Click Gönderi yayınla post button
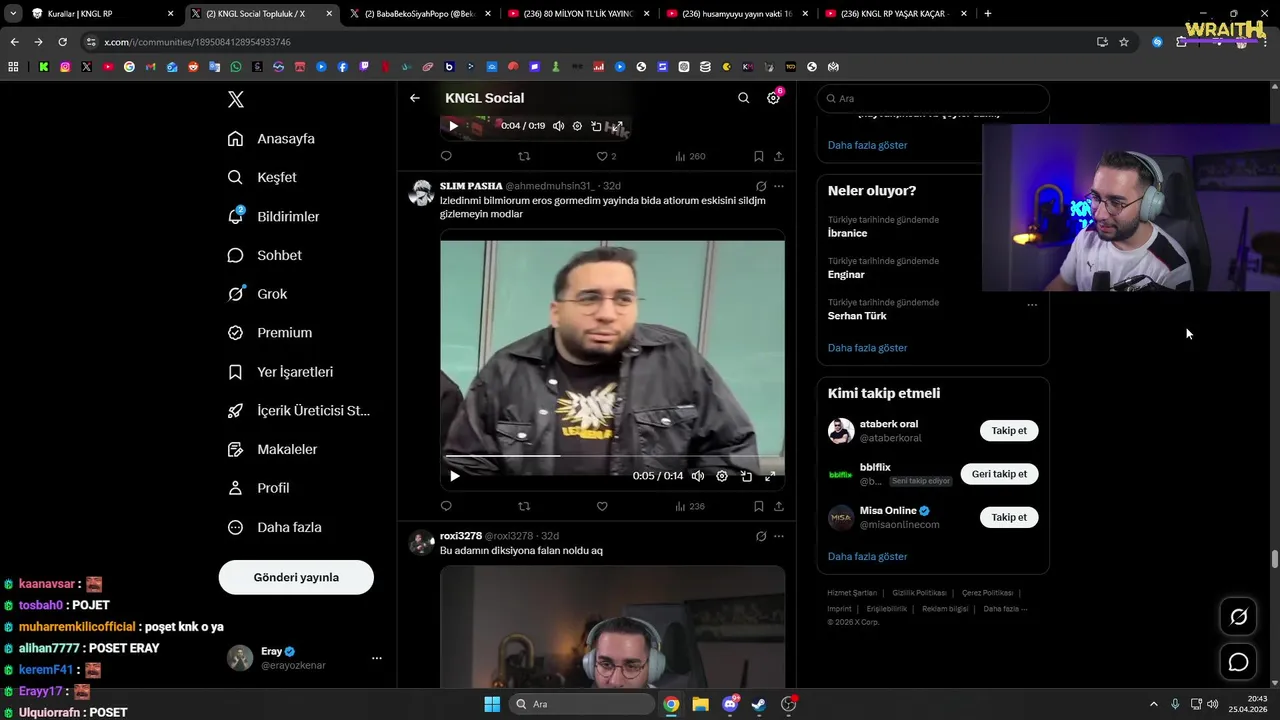The image size is (1280, 720). [296, 577]
